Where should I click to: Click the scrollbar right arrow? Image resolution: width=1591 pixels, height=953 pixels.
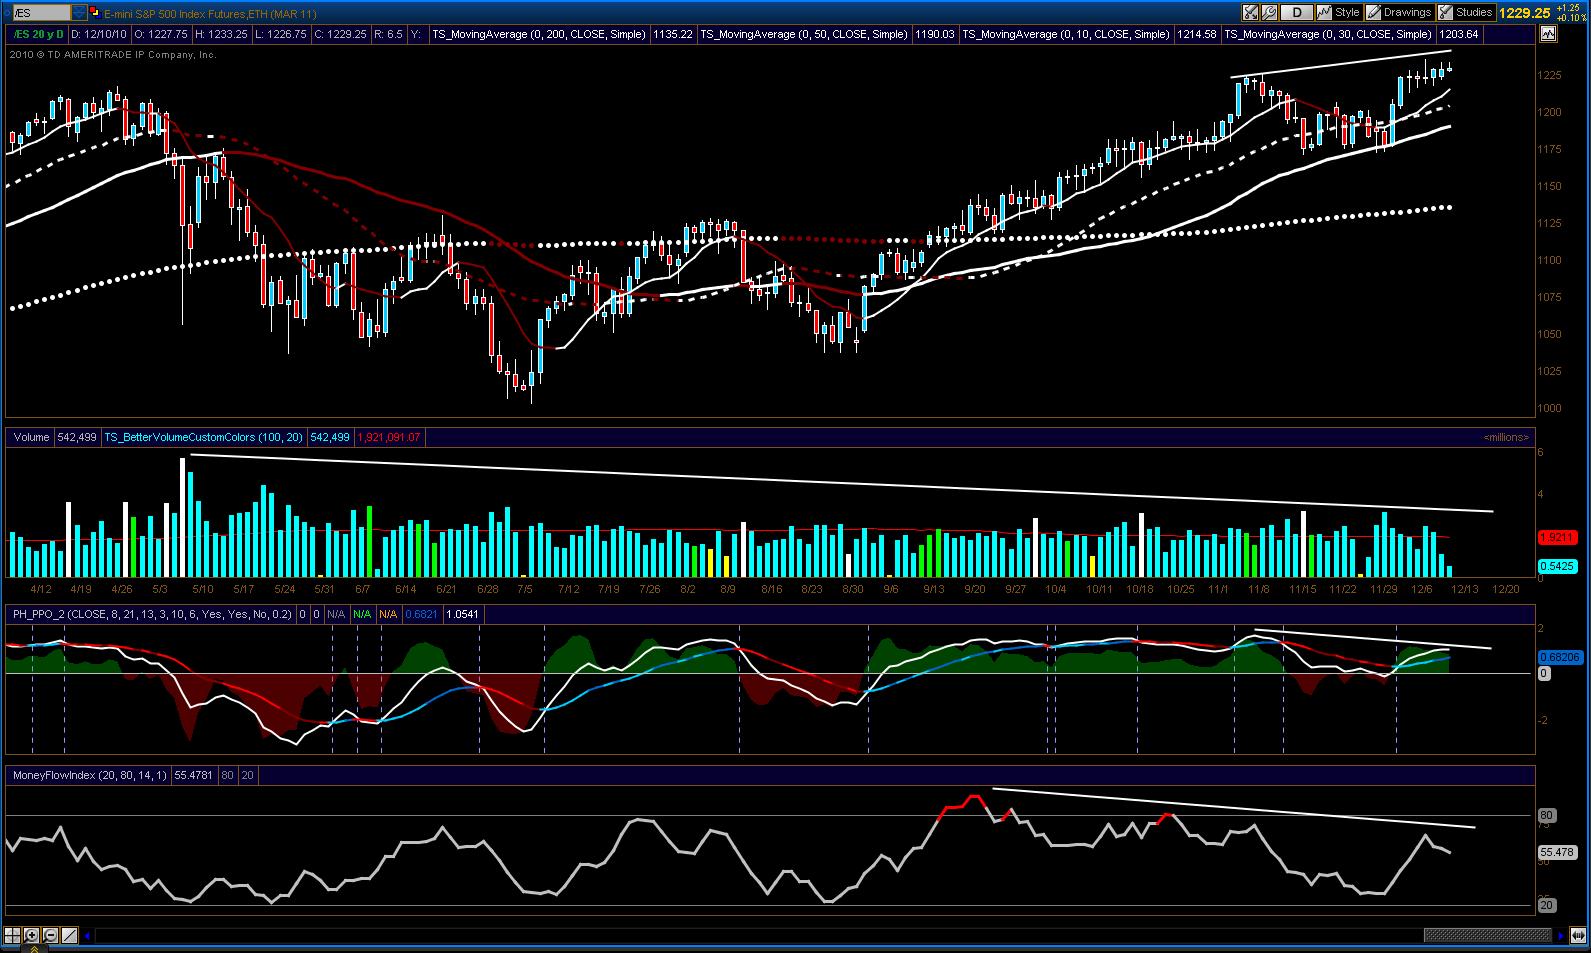click(x=1562, y=936)
